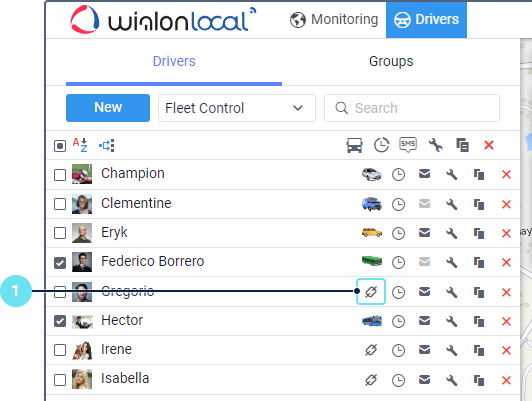Viewport: 532px width, 401px height.
Task: Copy driver Hector using the copy icon
Action: (x=479, y=321)
